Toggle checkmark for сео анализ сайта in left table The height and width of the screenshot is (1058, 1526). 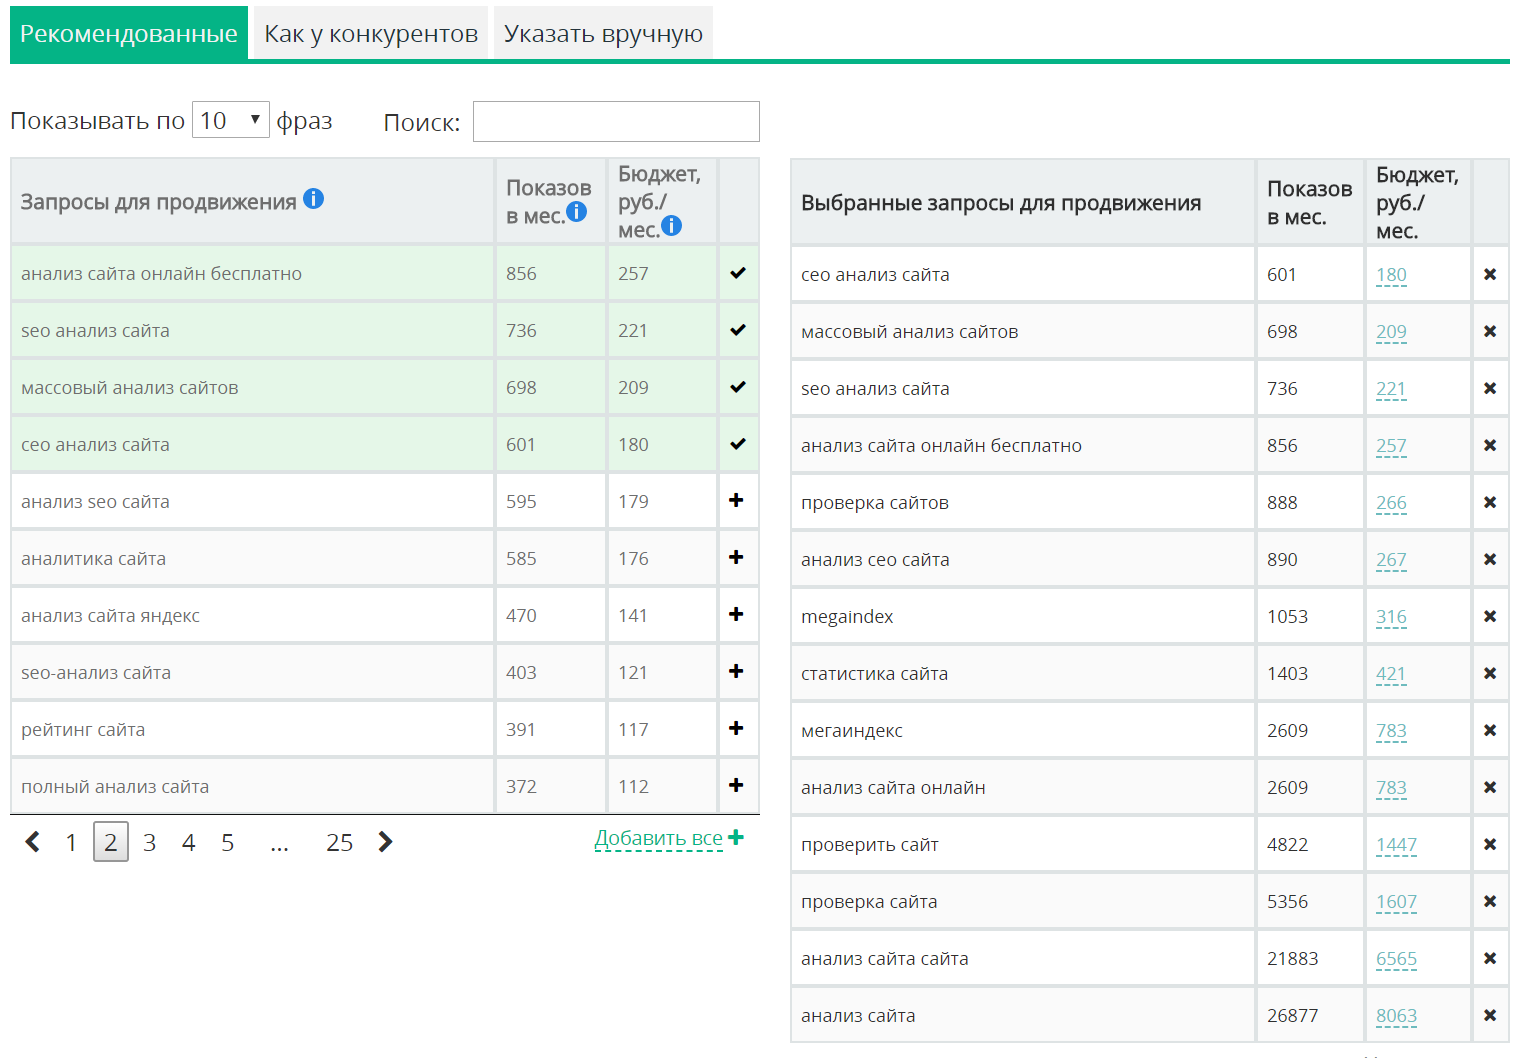coord(738,443)
